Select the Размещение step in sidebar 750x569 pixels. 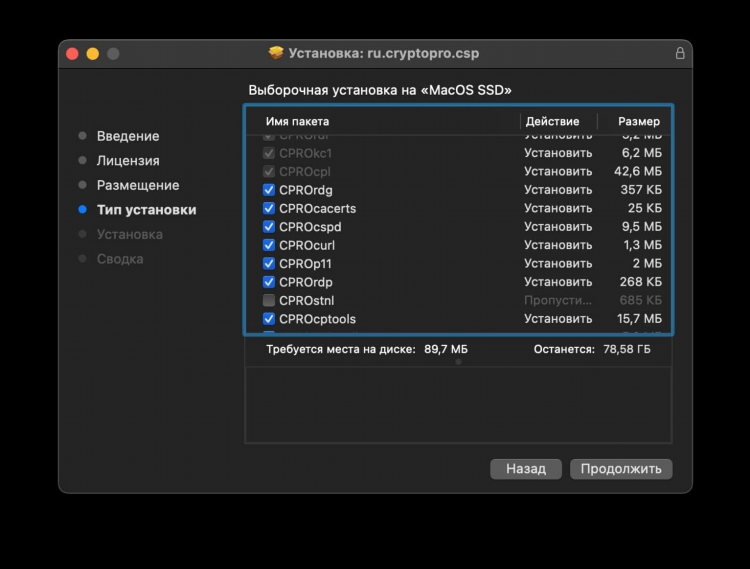138,185
